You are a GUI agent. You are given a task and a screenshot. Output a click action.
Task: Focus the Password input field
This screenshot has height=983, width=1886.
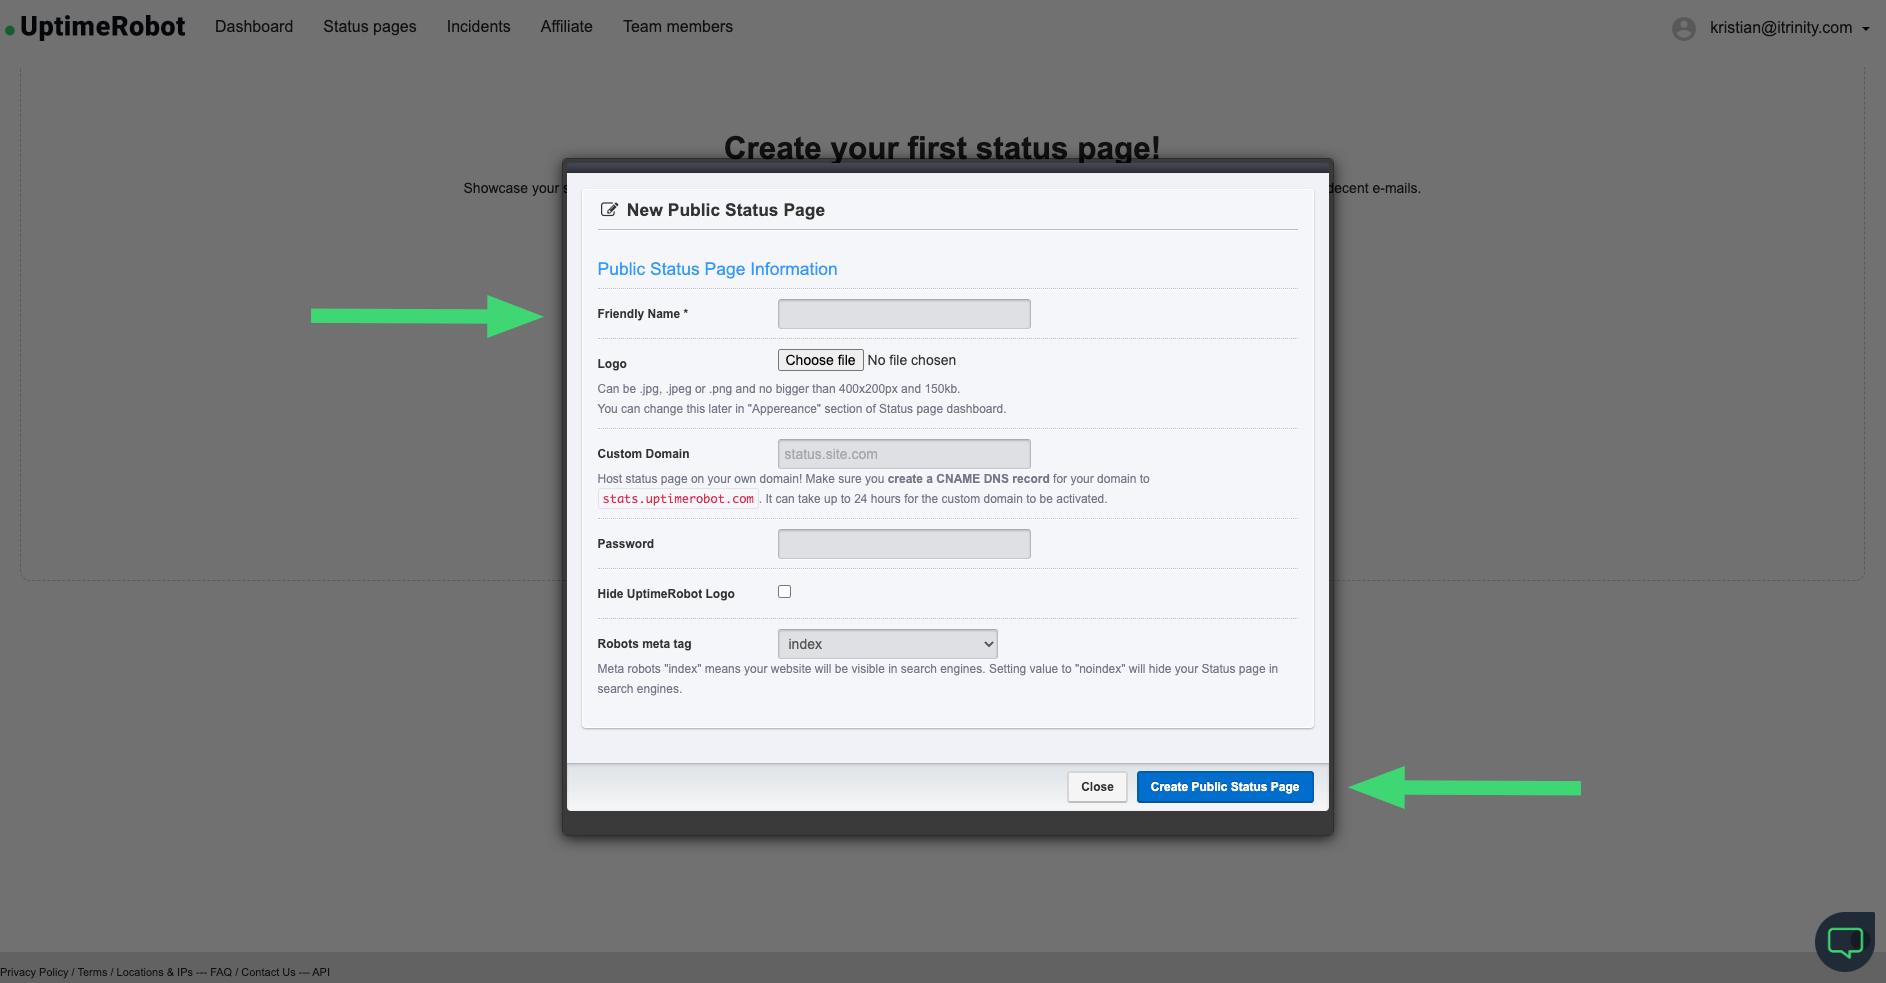[x=904, y=544]
